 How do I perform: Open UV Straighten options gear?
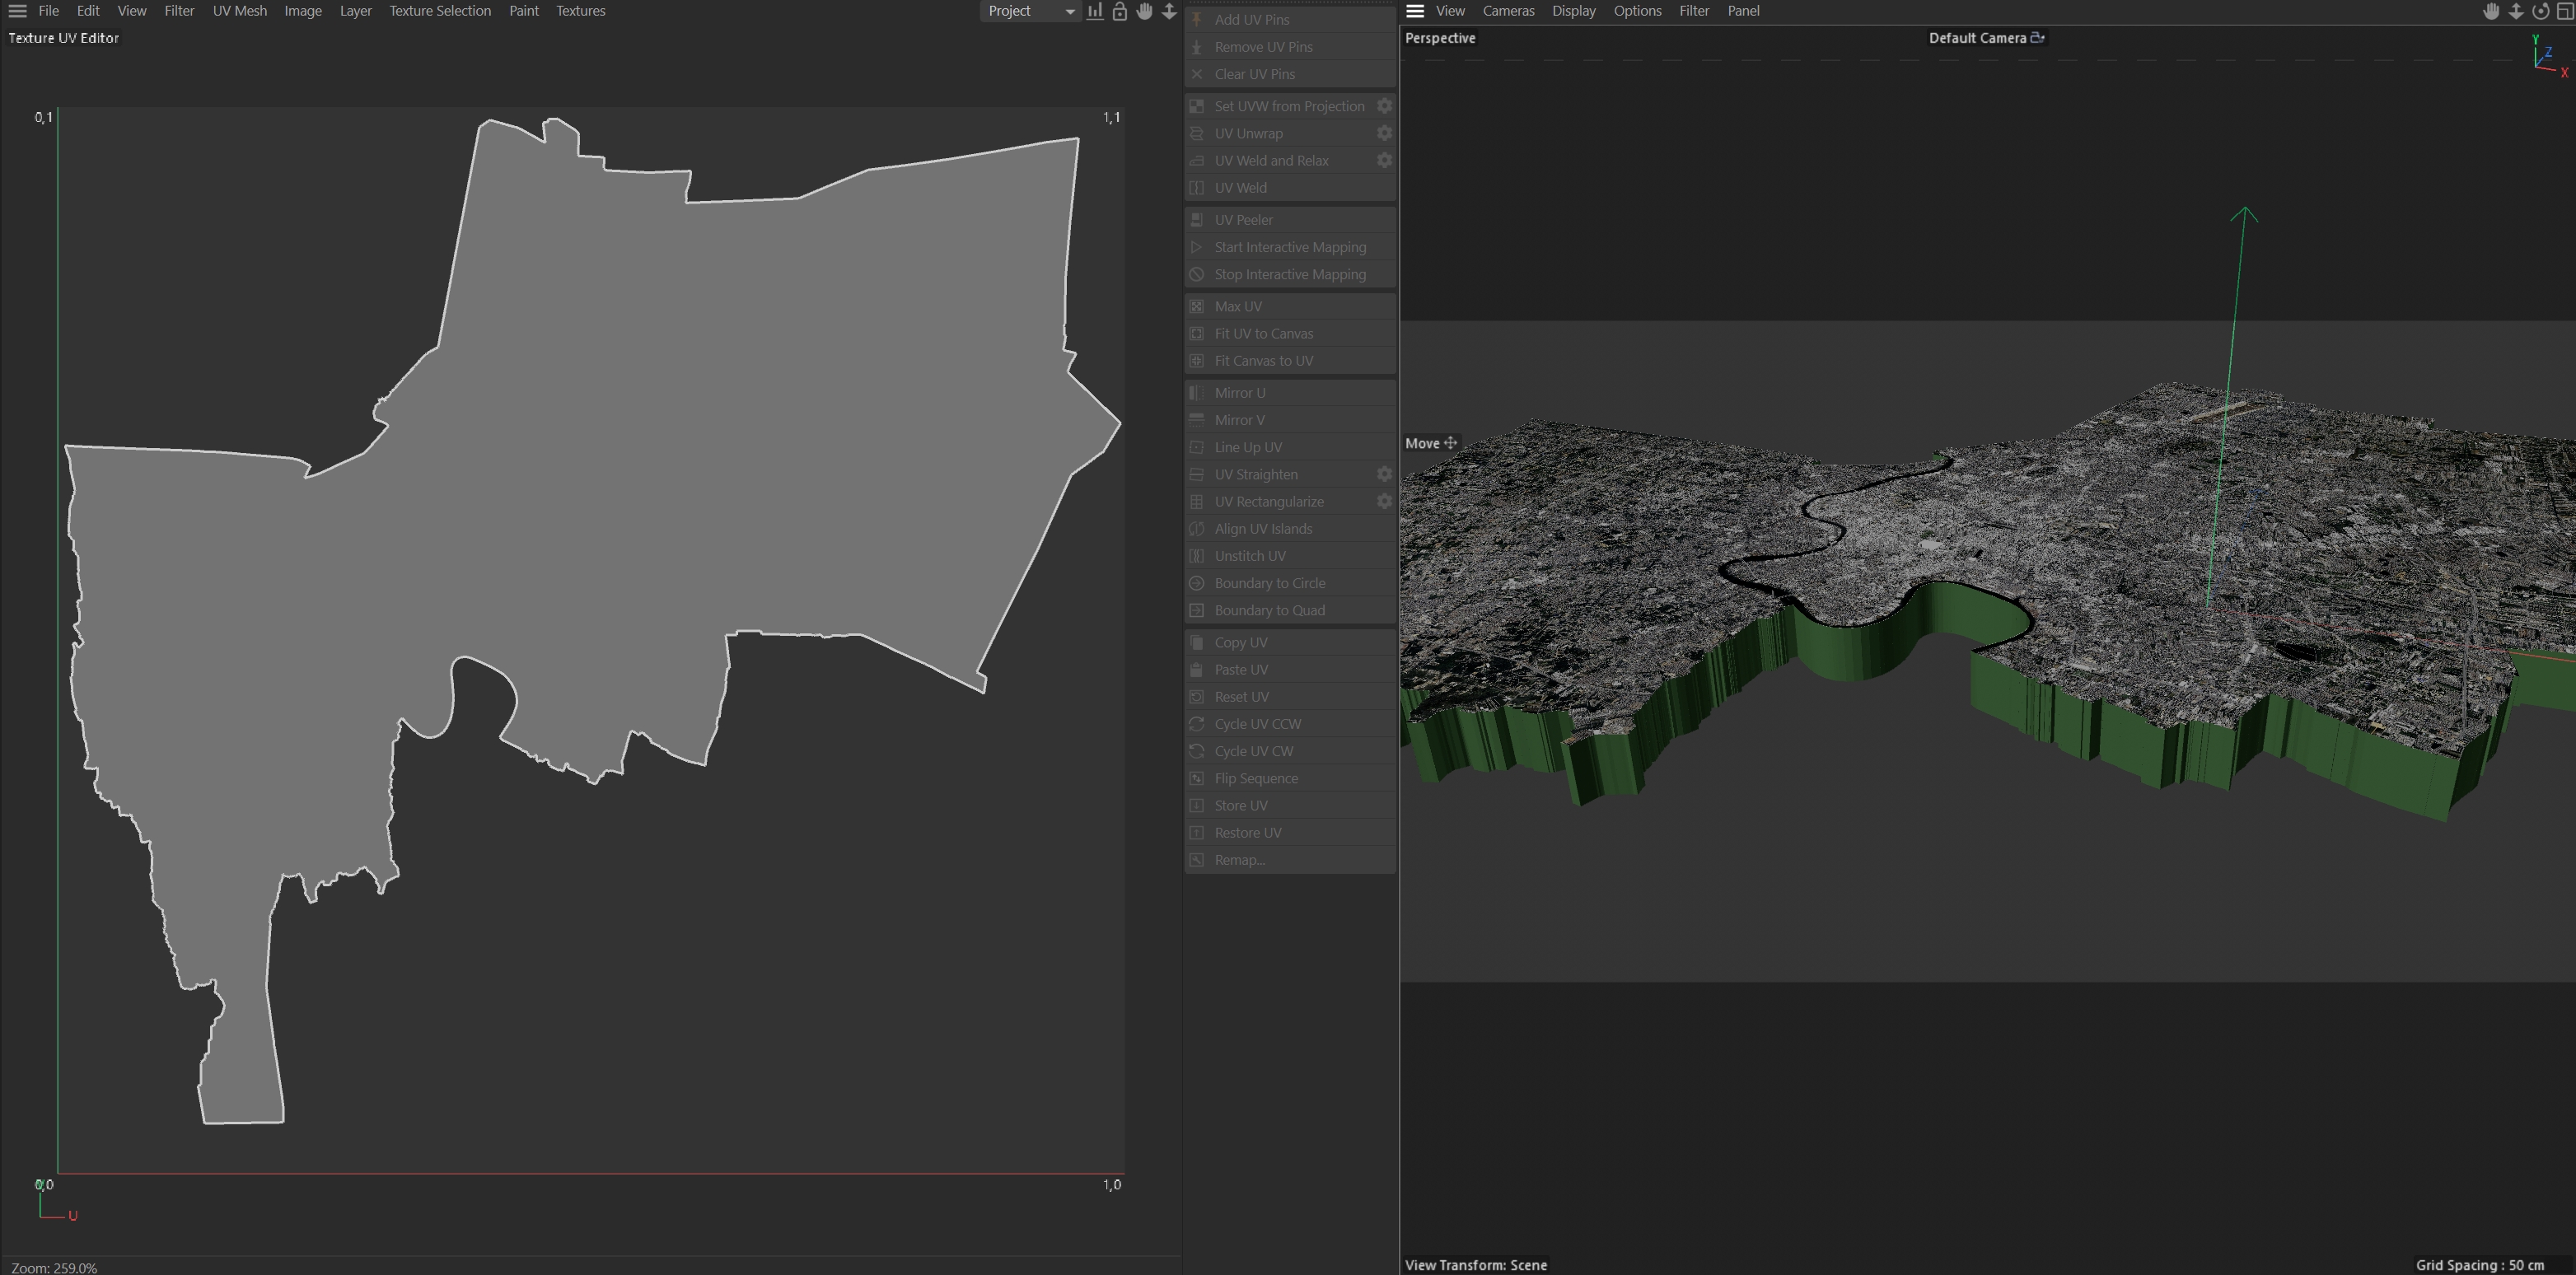point(1384,474)
